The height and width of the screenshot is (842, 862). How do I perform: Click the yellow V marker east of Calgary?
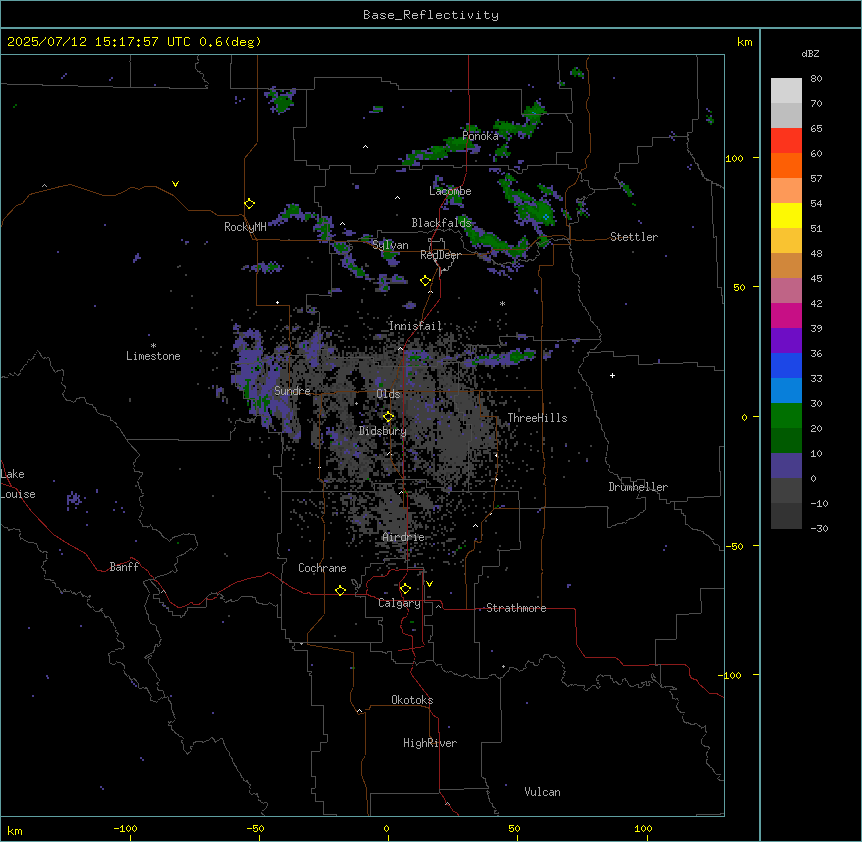tap(429, 584)
